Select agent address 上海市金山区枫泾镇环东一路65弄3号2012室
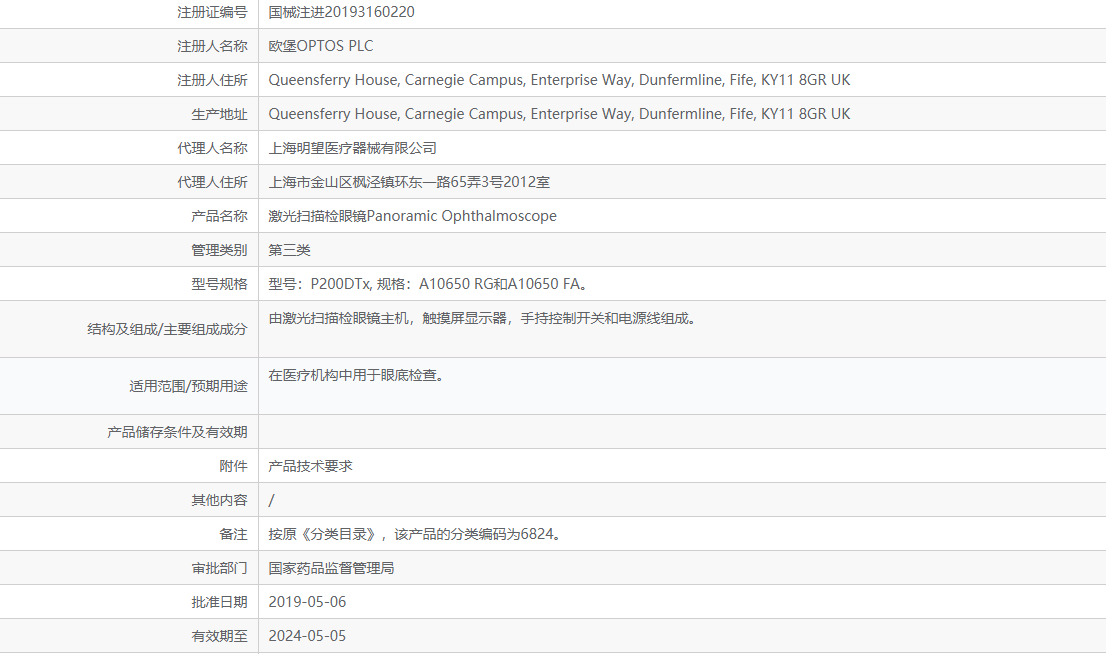The image size is (1106, 654). 409,182
